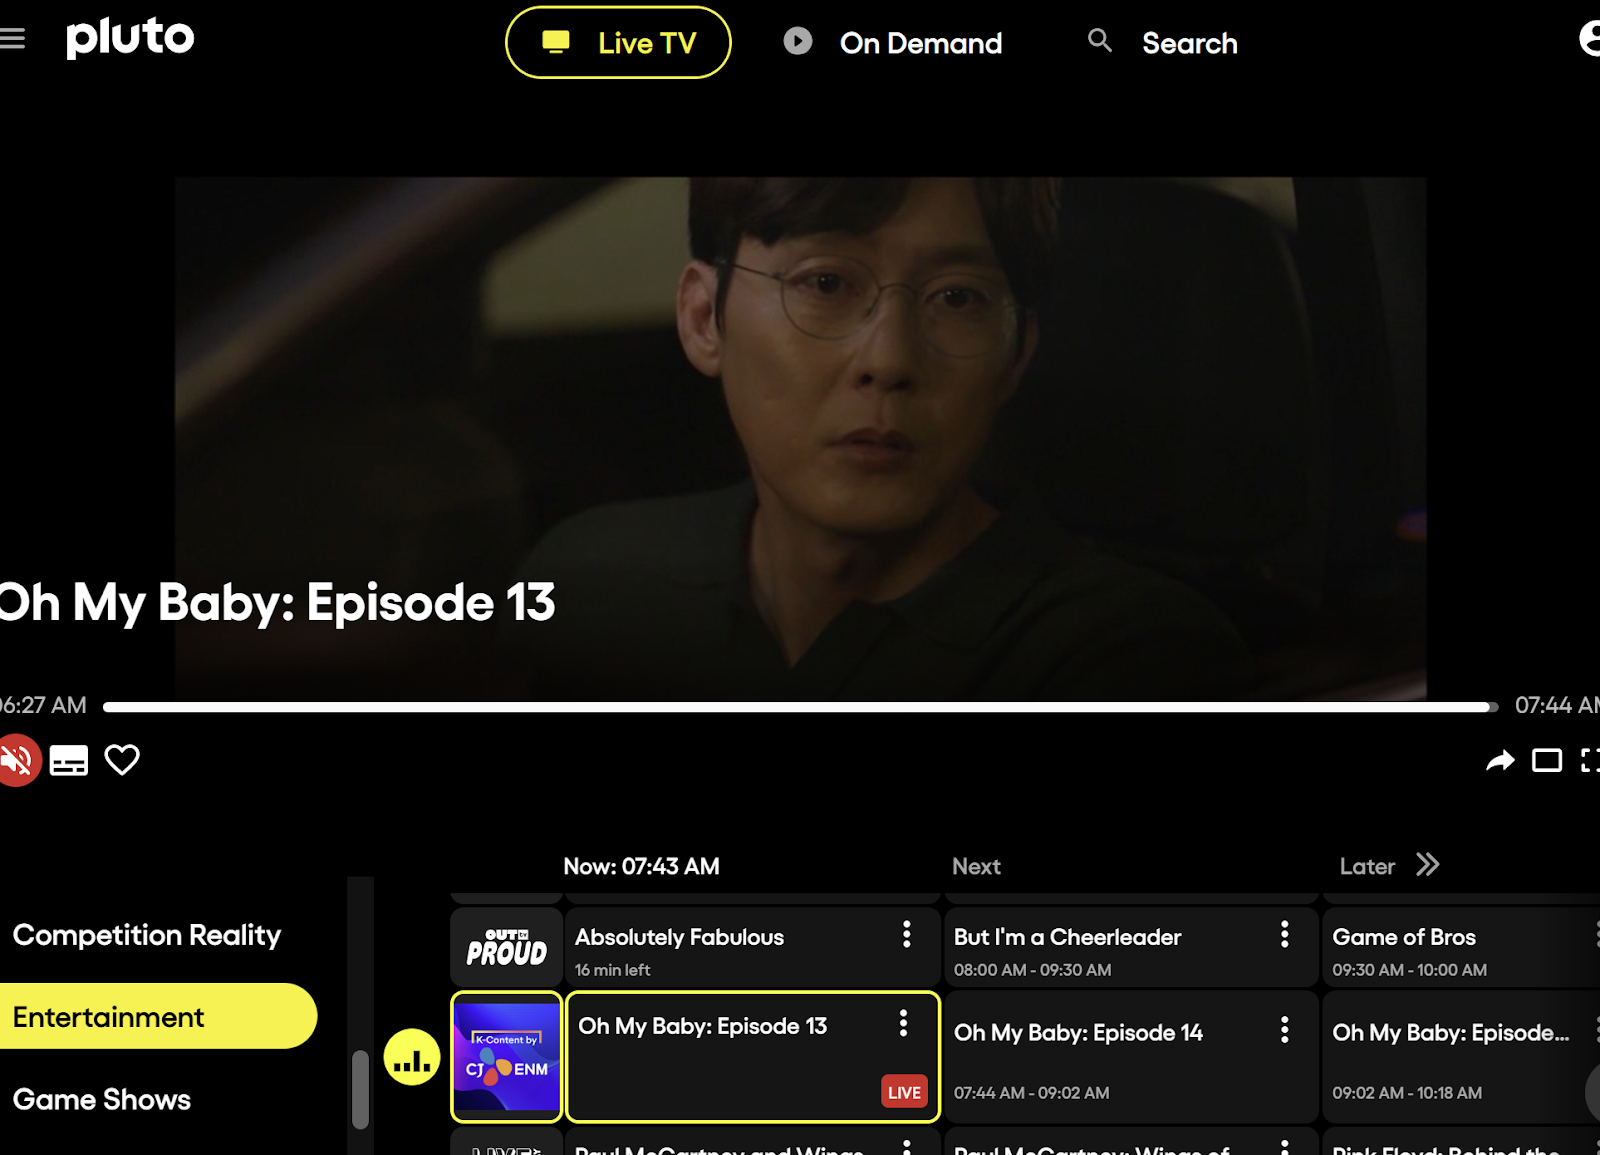Select the Game Shows category

point(102,1100)
